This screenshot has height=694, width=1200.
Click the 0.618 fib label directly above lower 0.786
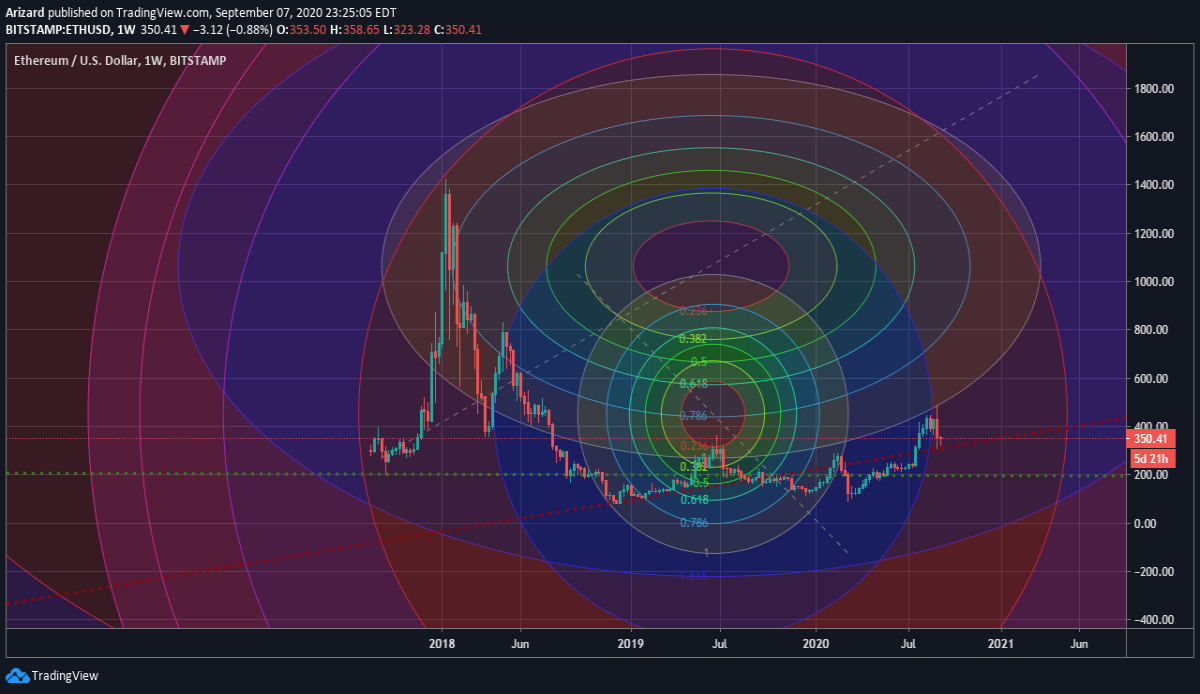(694, 499)
